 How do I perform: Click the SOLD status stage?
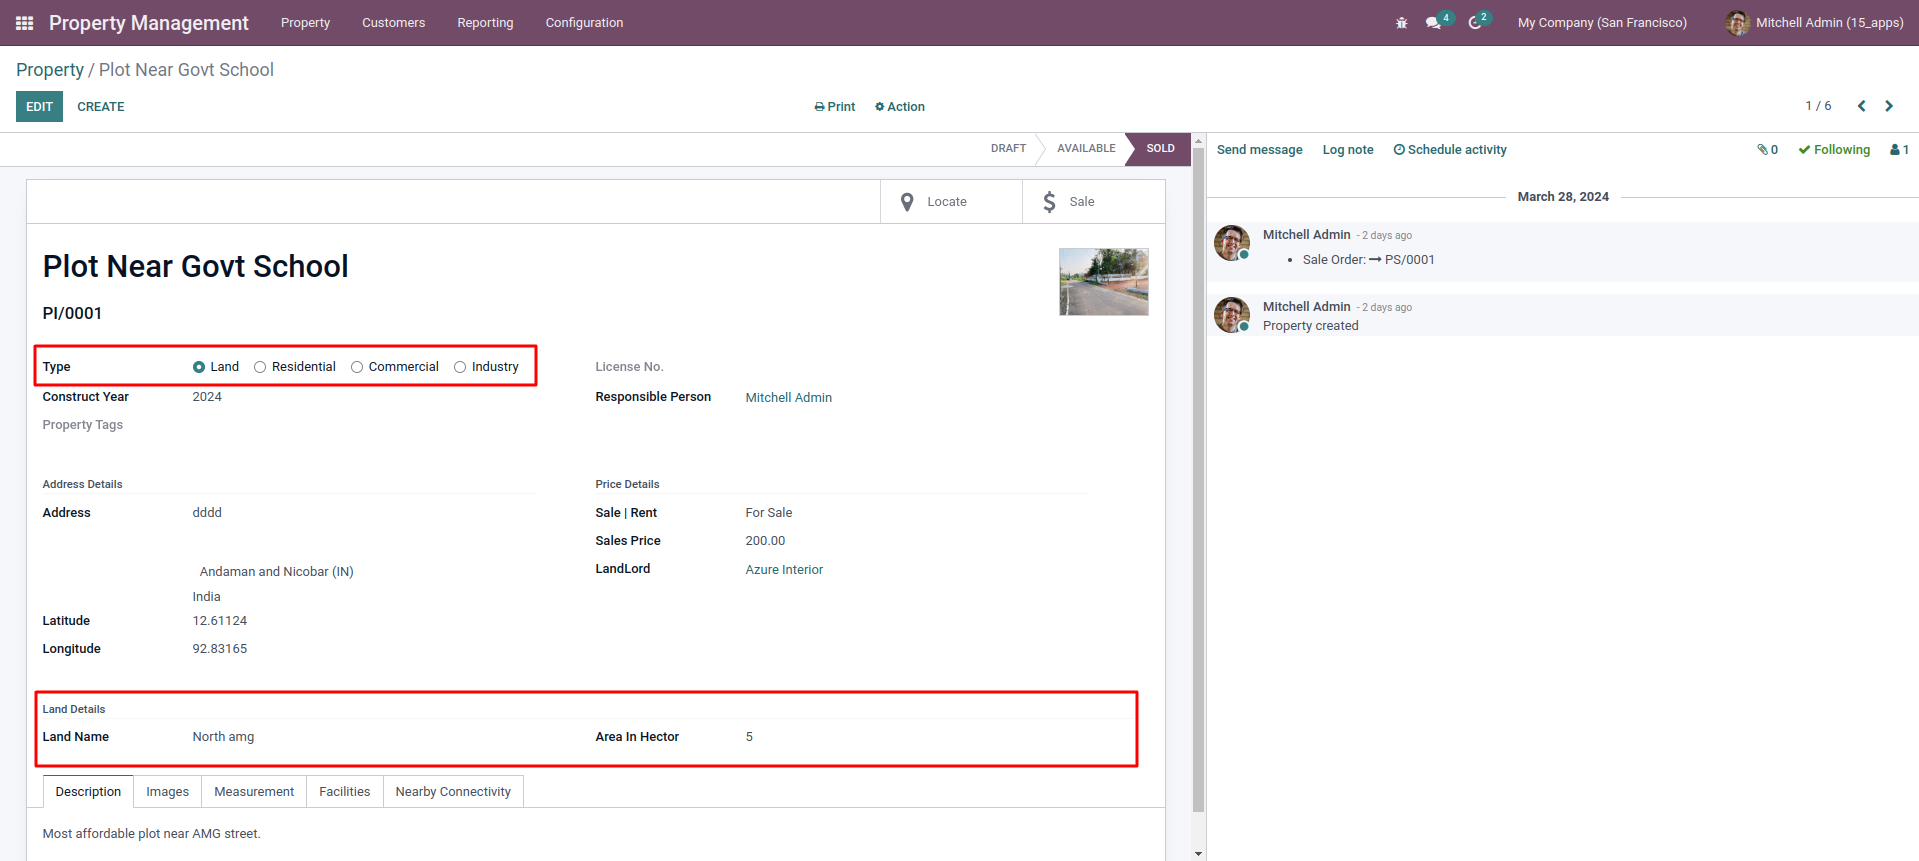click(x=1160, y=149)
